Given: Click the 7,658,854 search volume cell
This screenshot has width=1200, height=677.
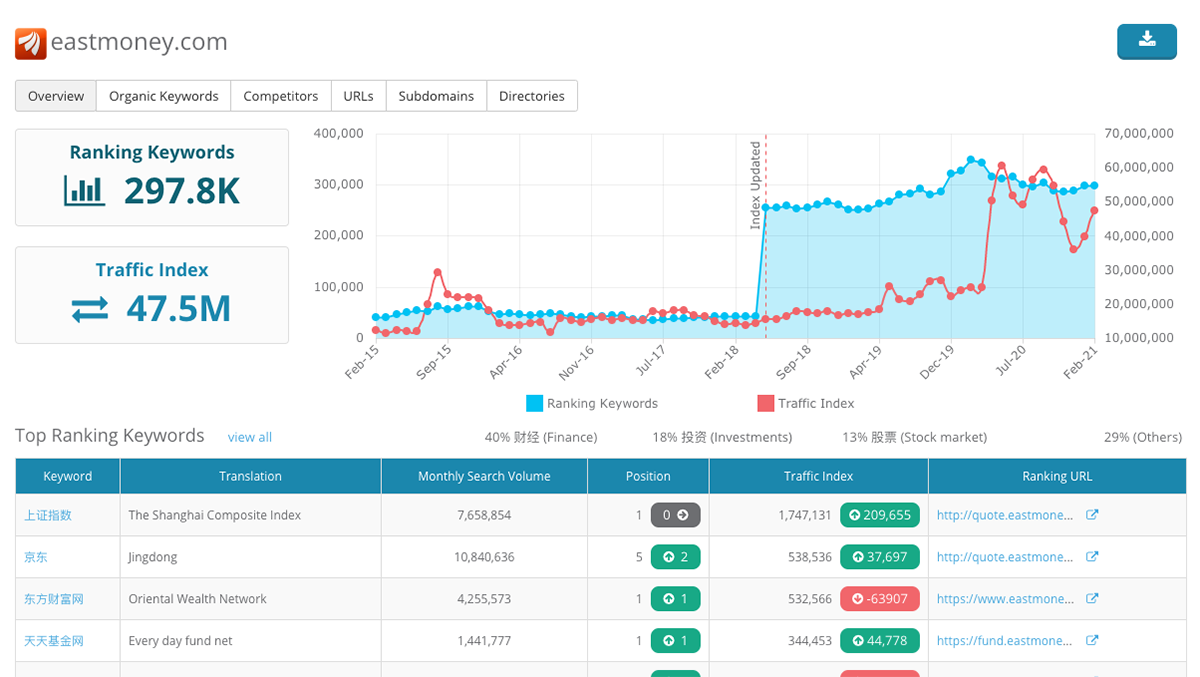Looking at the screenshot, I should pos(484,515).
